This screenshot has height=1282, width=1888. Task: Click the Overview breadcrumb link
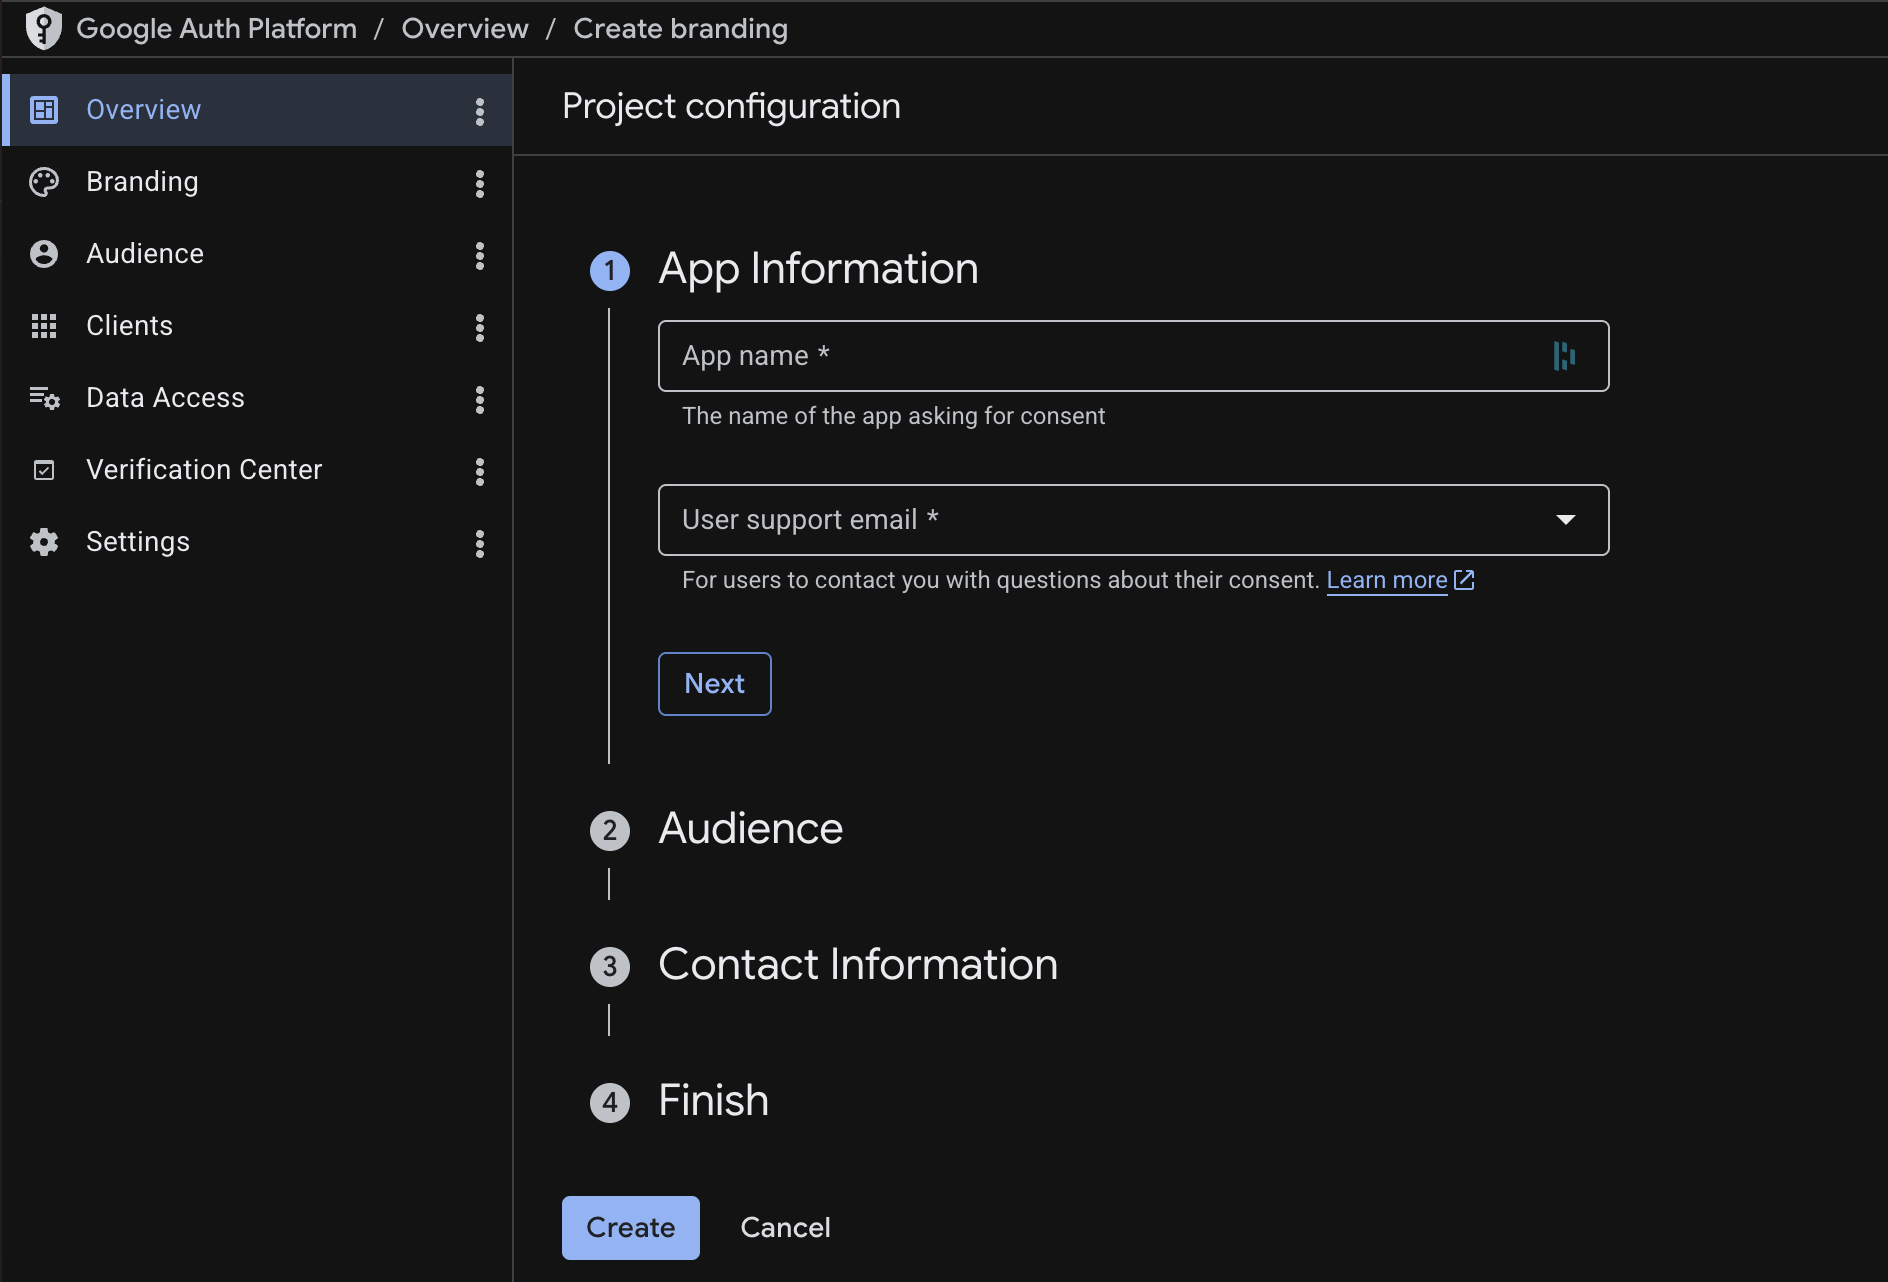click(x=465, y=29)
